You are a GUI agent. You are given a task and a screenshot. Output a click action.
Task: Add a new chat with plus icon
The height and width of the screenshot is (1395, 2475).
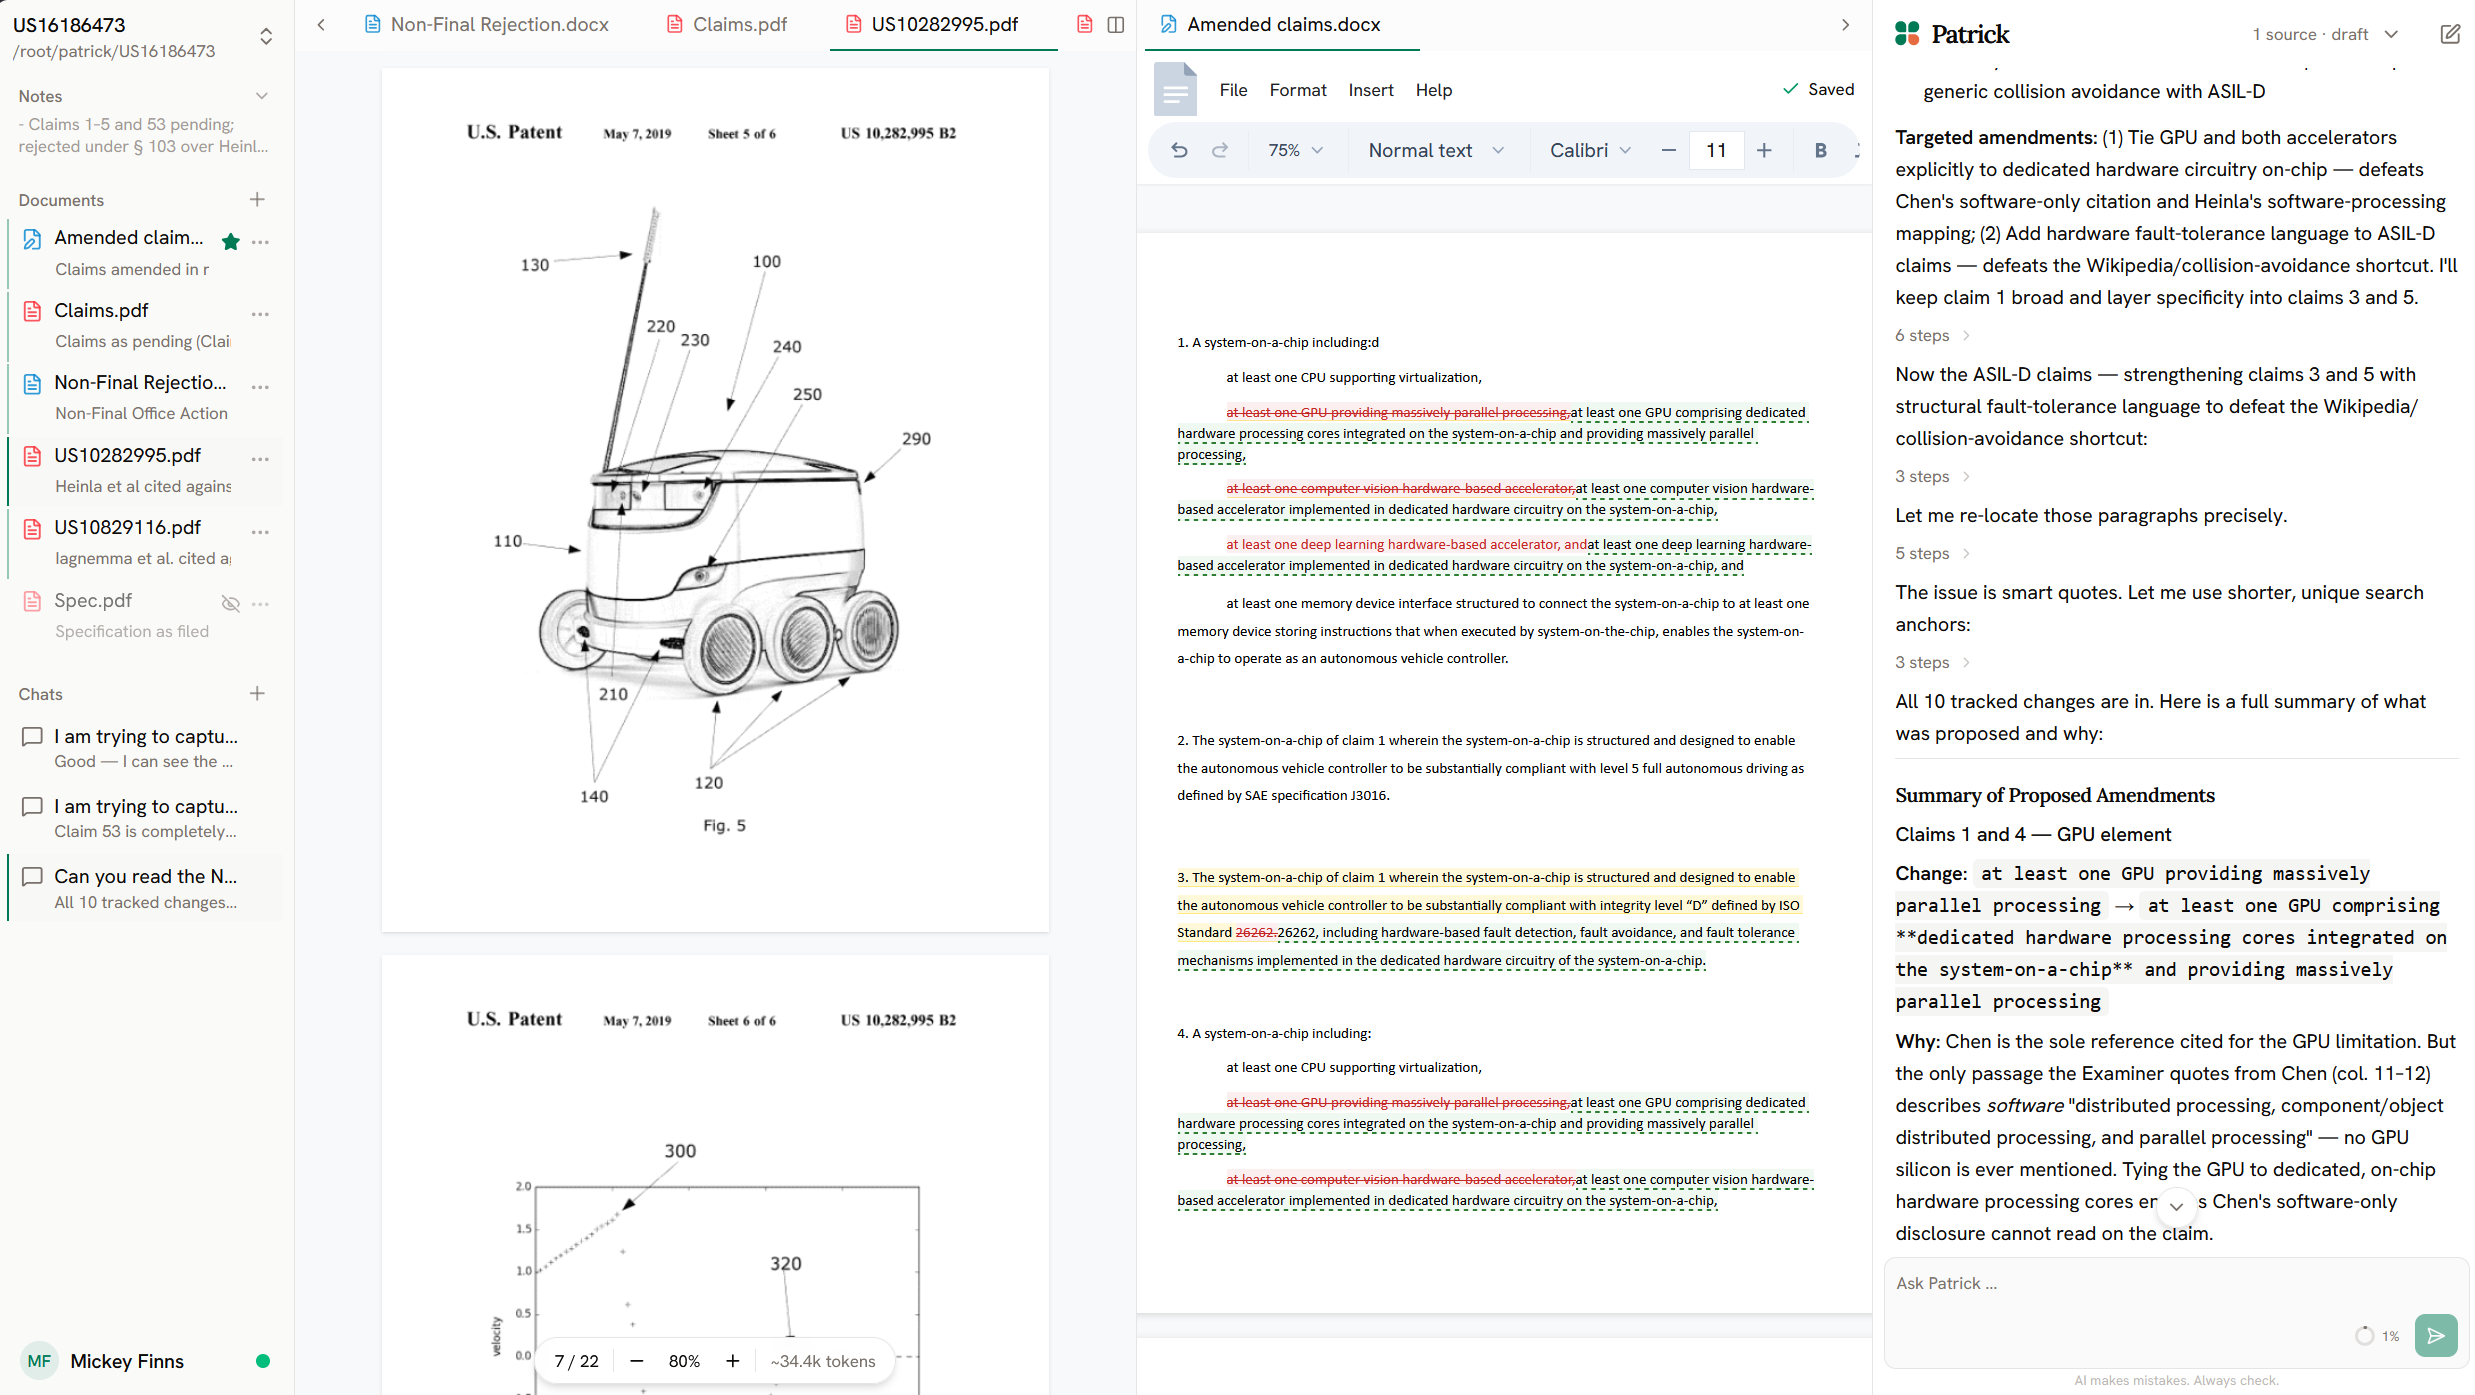(x=257, y=693)
